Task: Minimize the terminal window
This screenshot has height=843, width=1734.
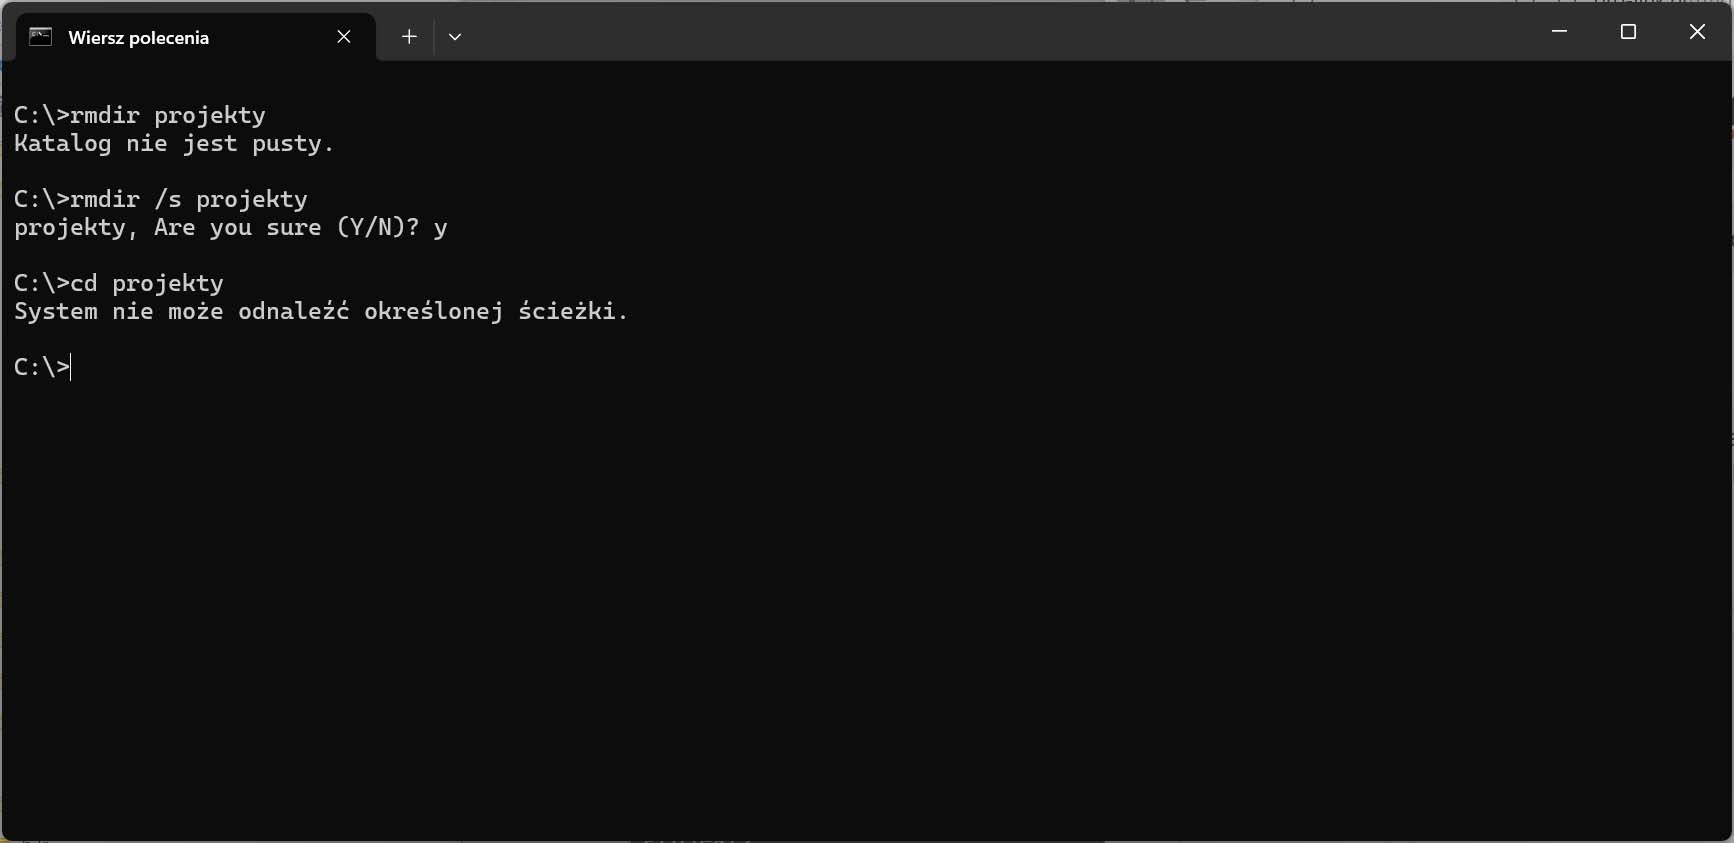Action: [1559, 32]
